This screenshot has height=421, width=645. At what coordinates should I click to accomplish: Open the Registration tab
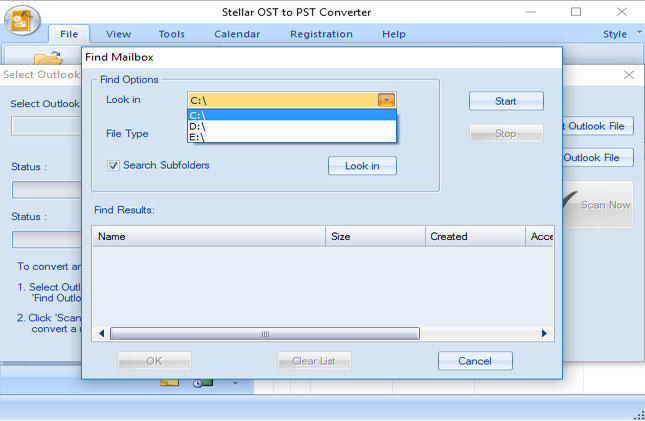(321, 34)
